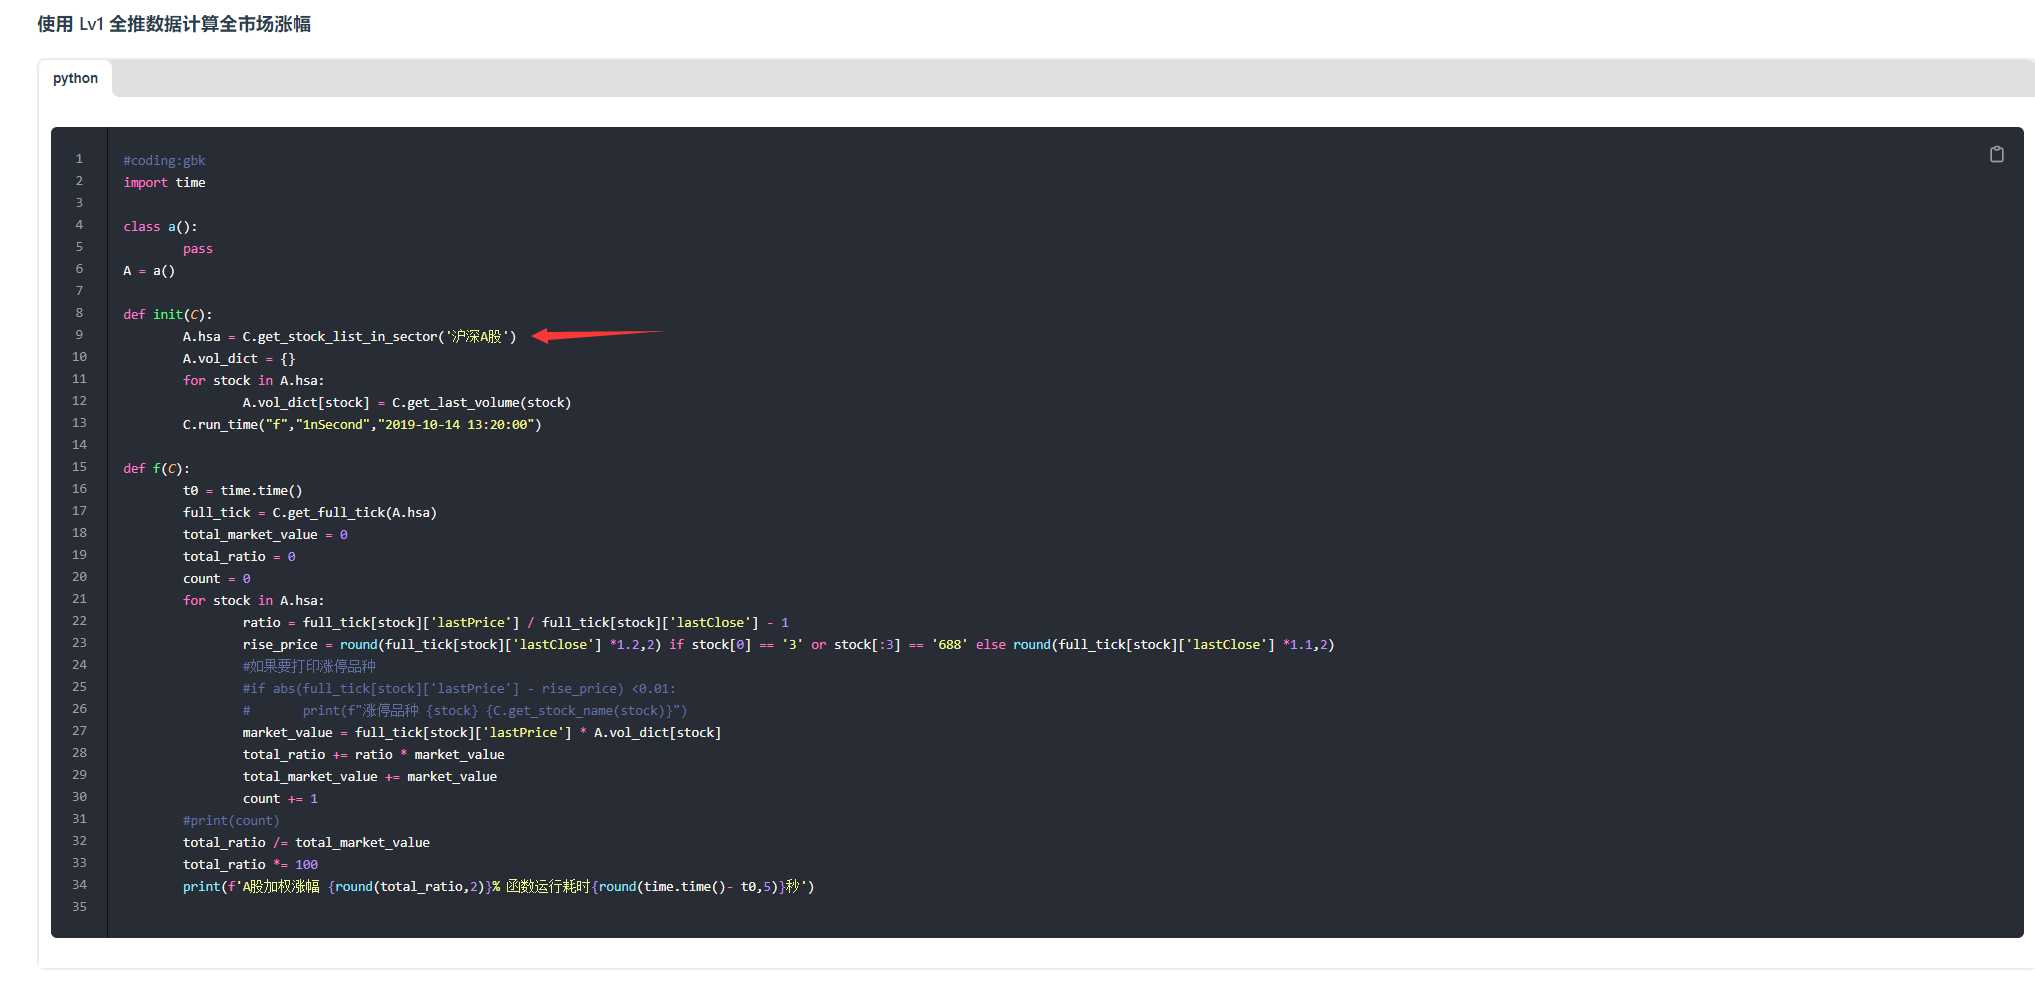Viewport: 2035px width, 986px height.
Task: Click the 'count += 1' line
Action: [x=280, y=798]
